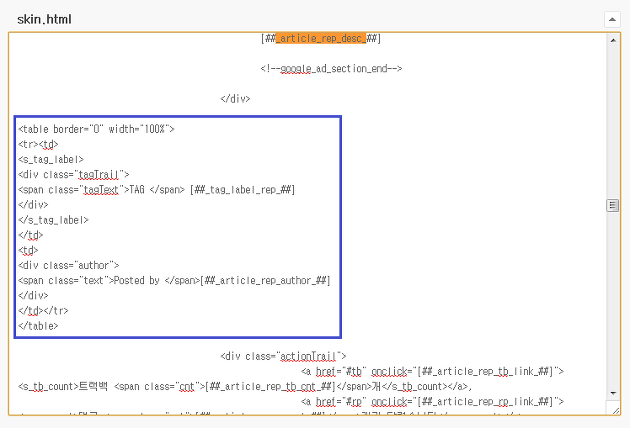The height and width of the screenshot is (428, 630).
Task: Click the scrollbar down arrow in the editor
Action: pos(613,393)
